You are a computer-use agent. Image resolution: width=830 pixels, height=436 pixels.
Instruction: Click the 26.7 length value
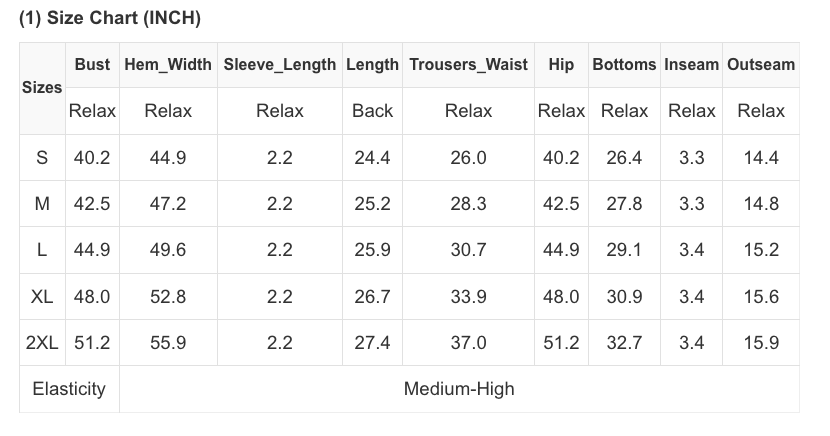[372, 297]
